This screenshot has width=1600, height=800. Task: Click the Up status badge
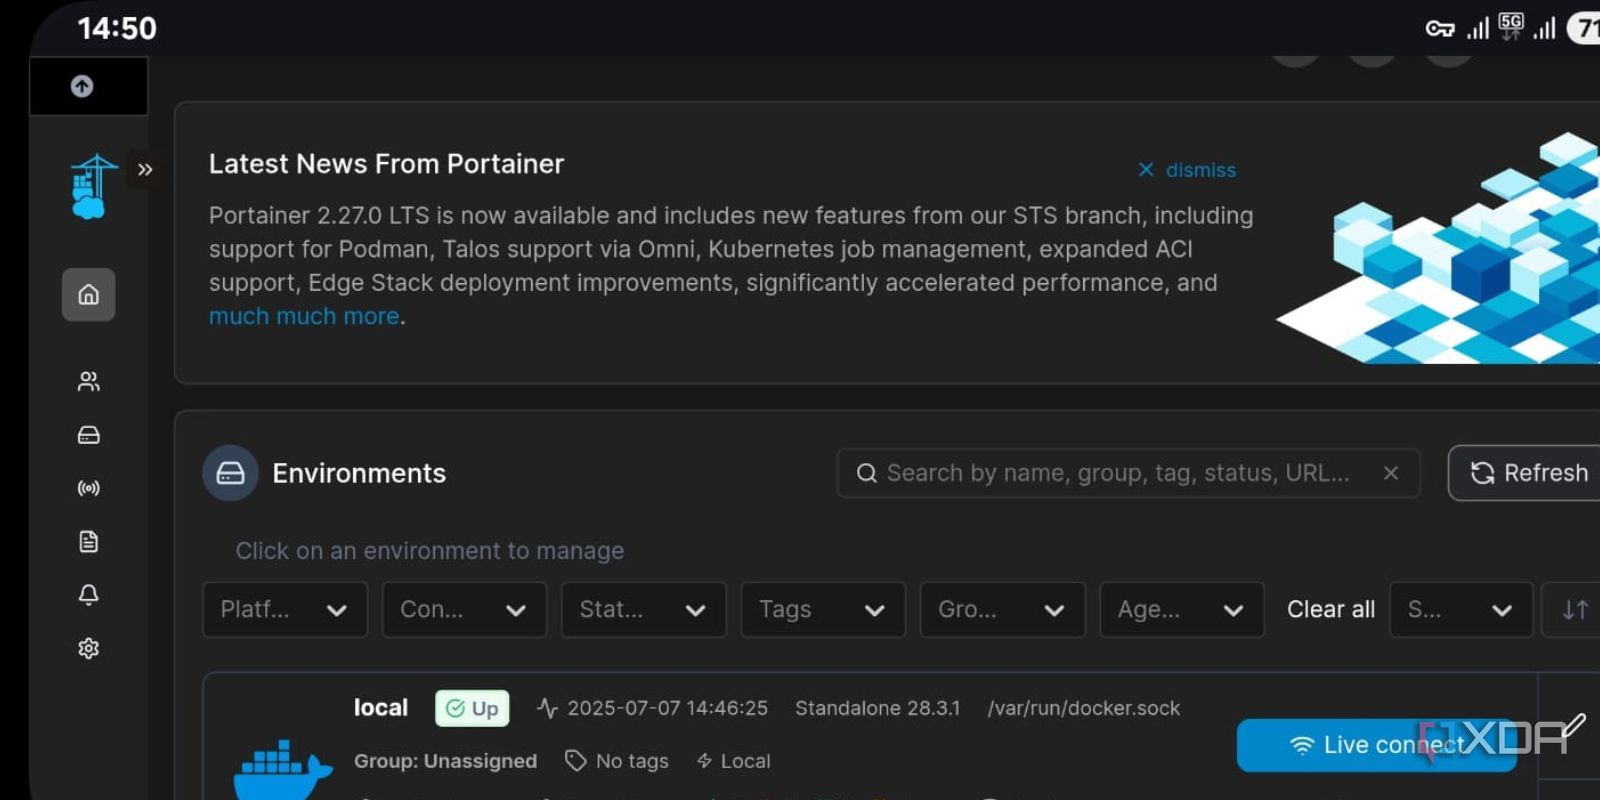point(472,708)
